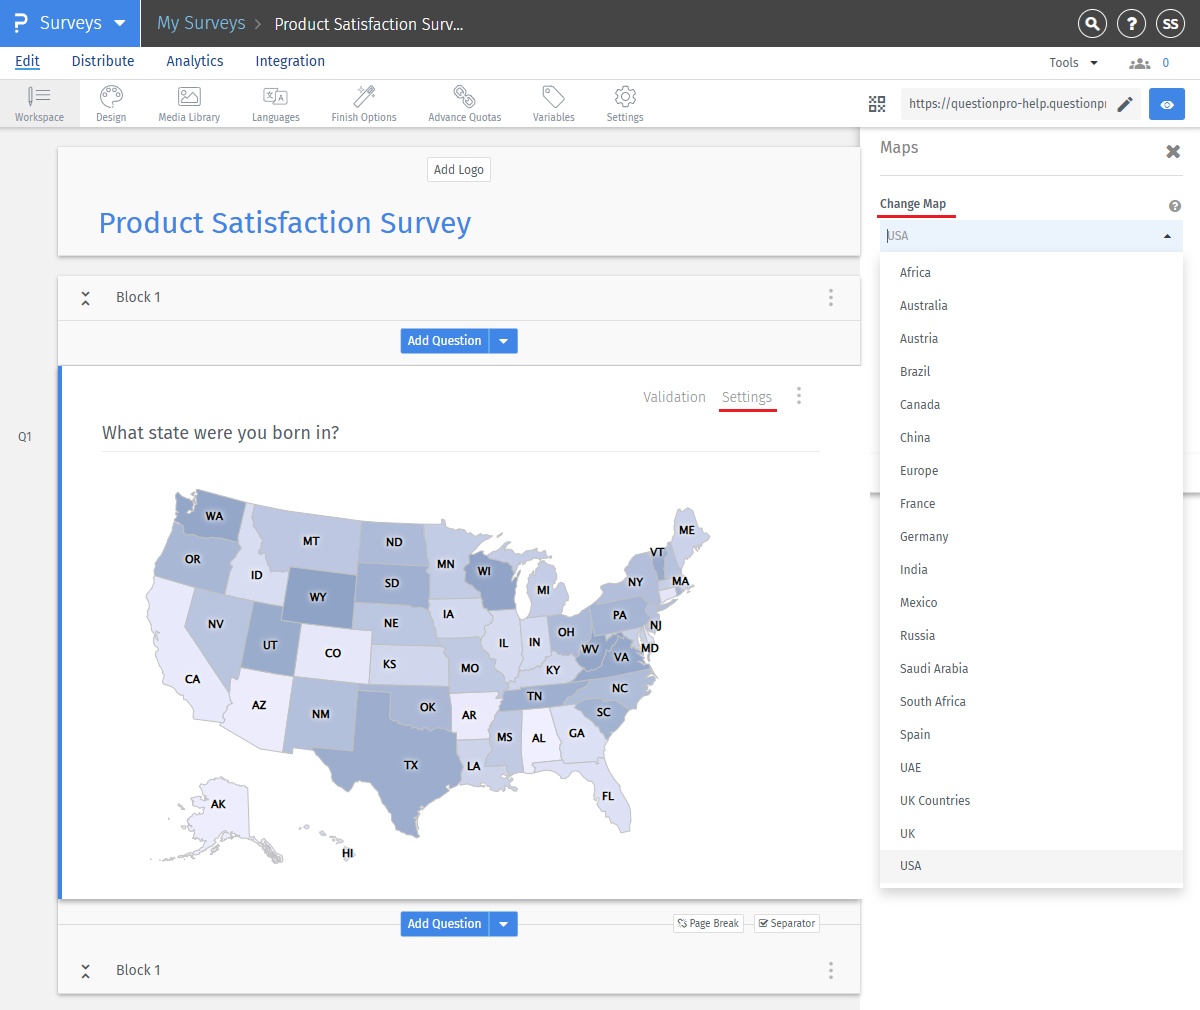Image resolution: width=1200 pixels, height=1010 pixels.
Task: Open the Tools dropdown menu
Action: tap(1072, 62)
